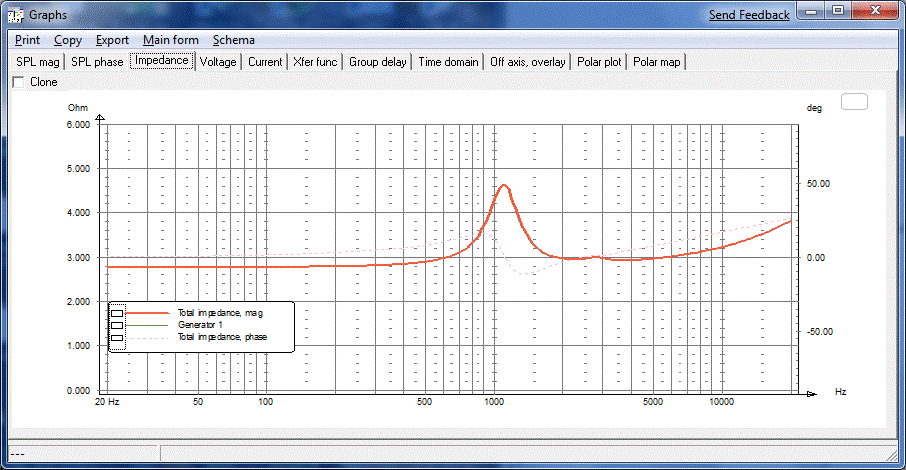Click the 1000 frequency axis label
The image size is (906, 470).
(494, 401)
